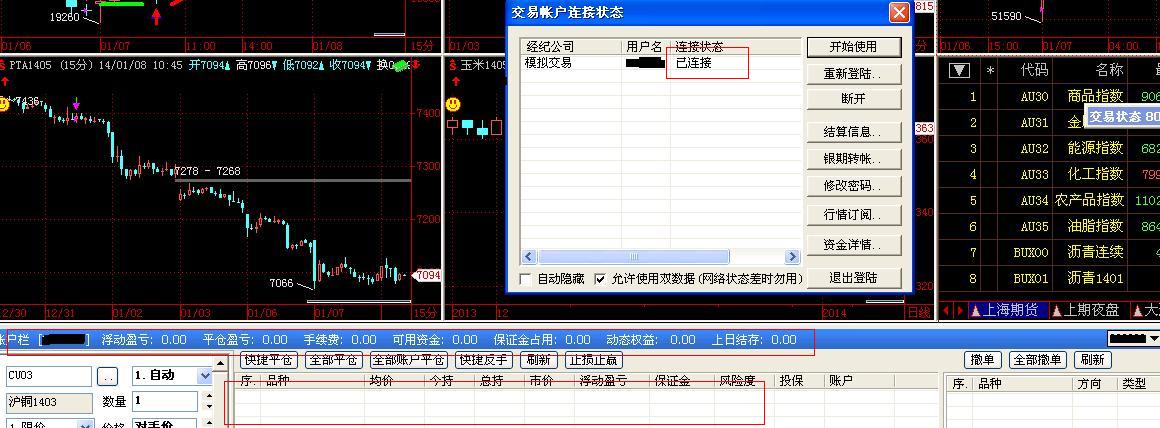Select the AU30 商品指数 row
1160x428 pixels.
[1050, 96]
